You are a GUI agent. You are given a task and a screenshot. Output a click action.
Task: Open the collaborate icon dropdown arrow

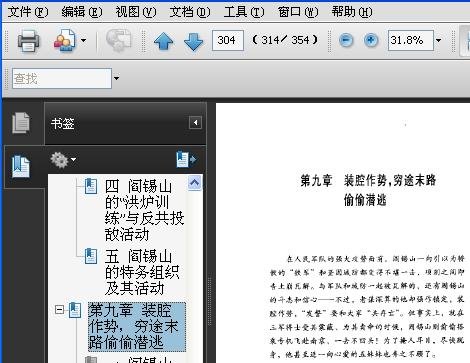(83, 41)
